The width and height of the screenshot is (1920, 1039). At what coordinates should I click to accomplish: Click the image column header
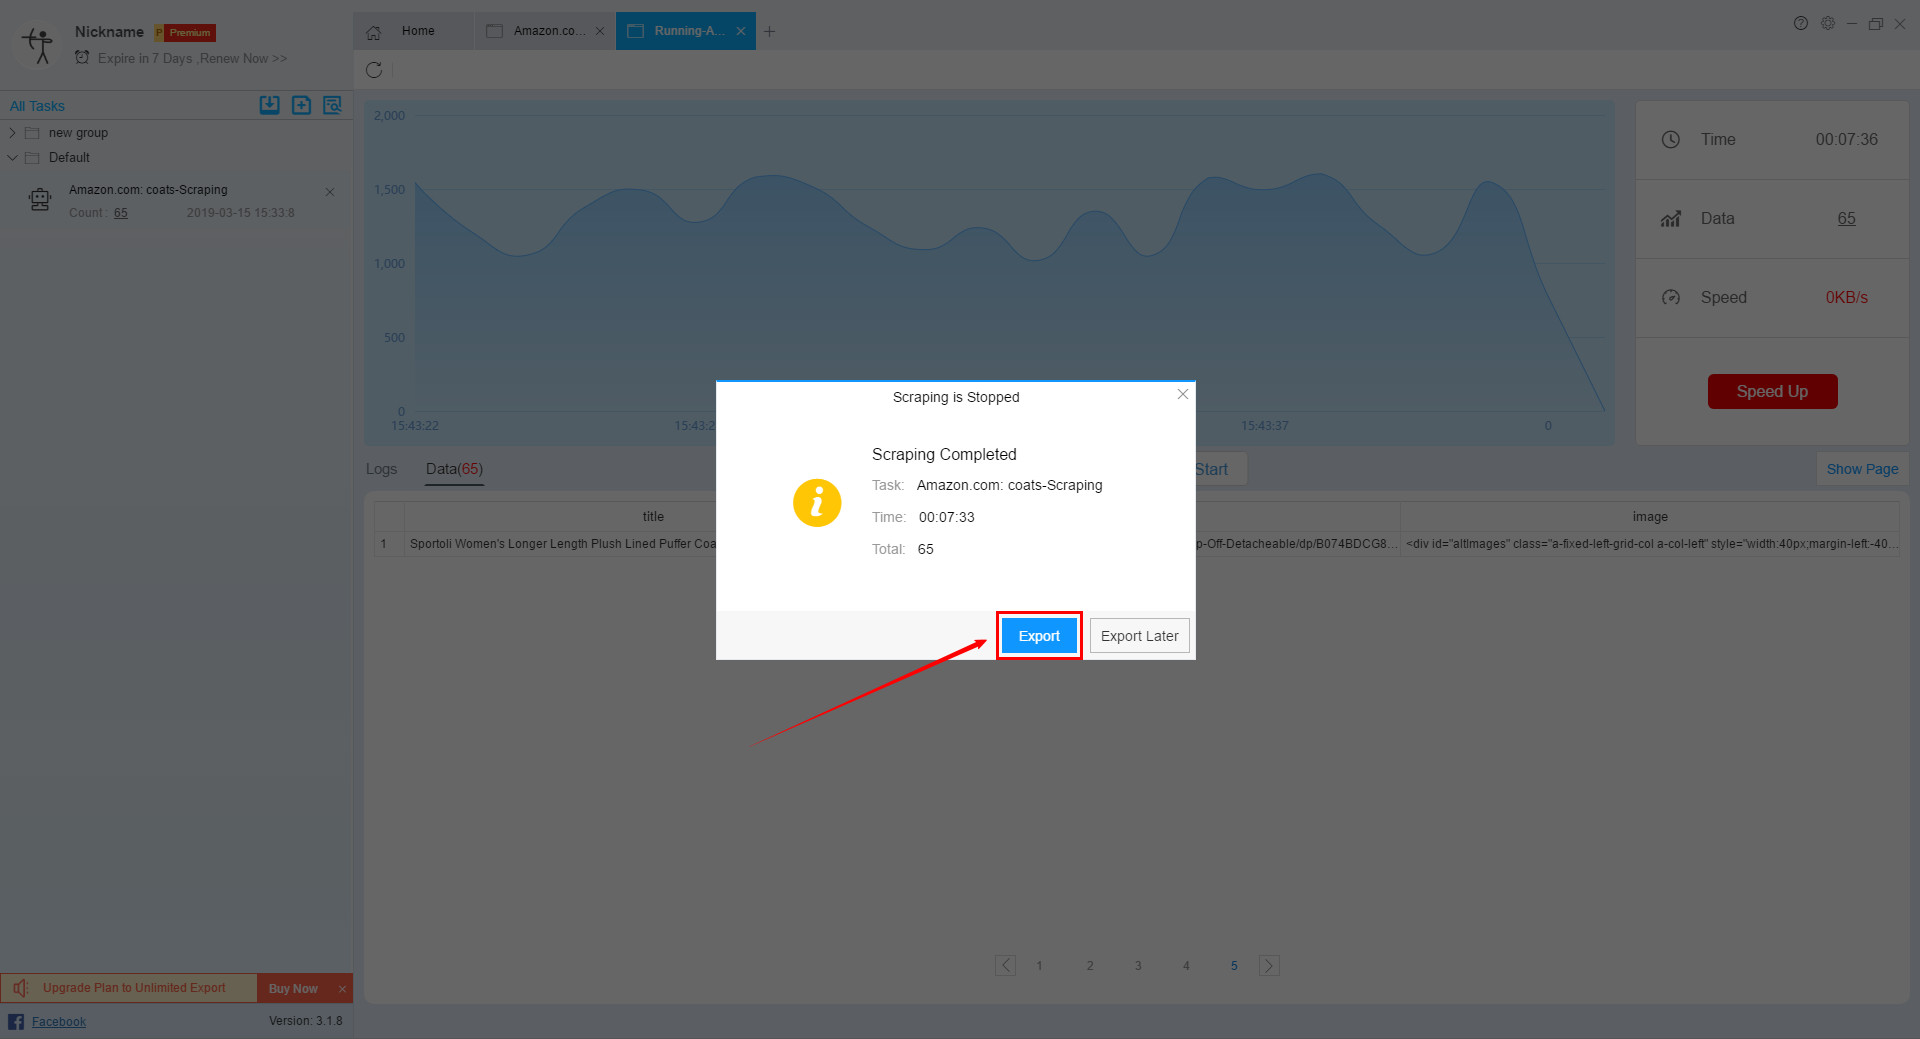coord(1650,517)
